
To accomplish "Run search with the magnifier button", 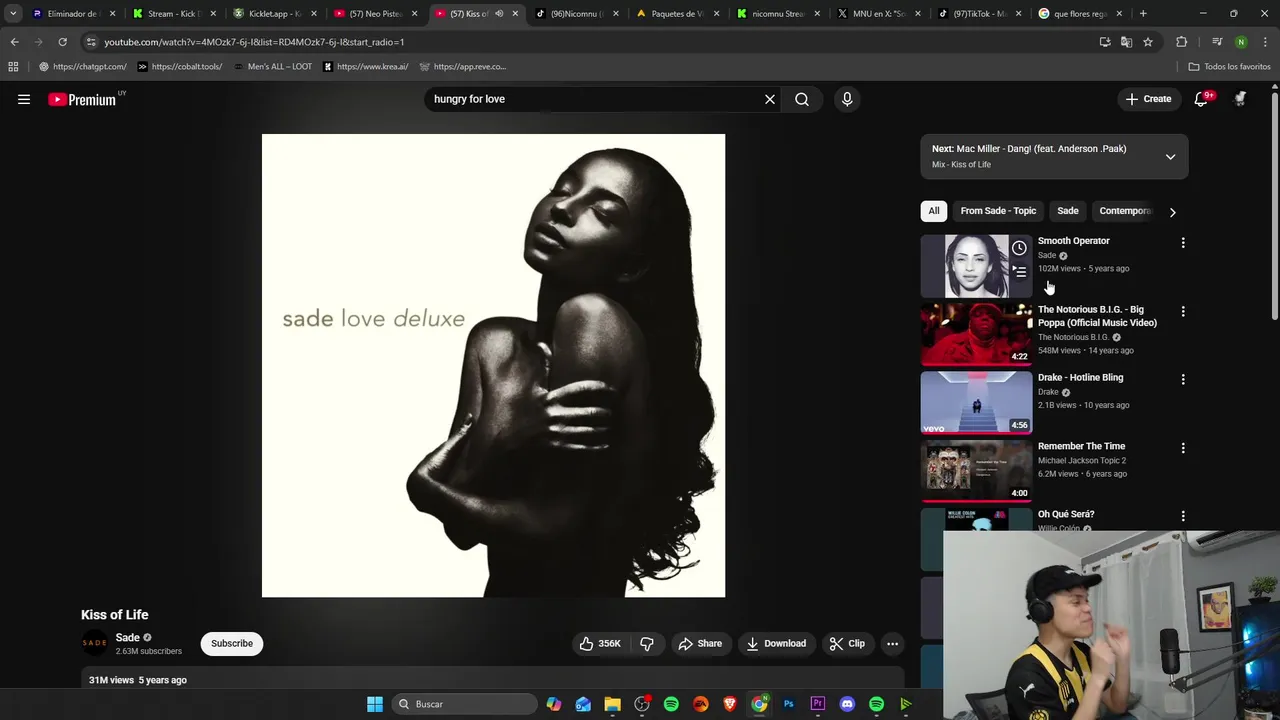I will pyautogui.click(x=802, y=99).
